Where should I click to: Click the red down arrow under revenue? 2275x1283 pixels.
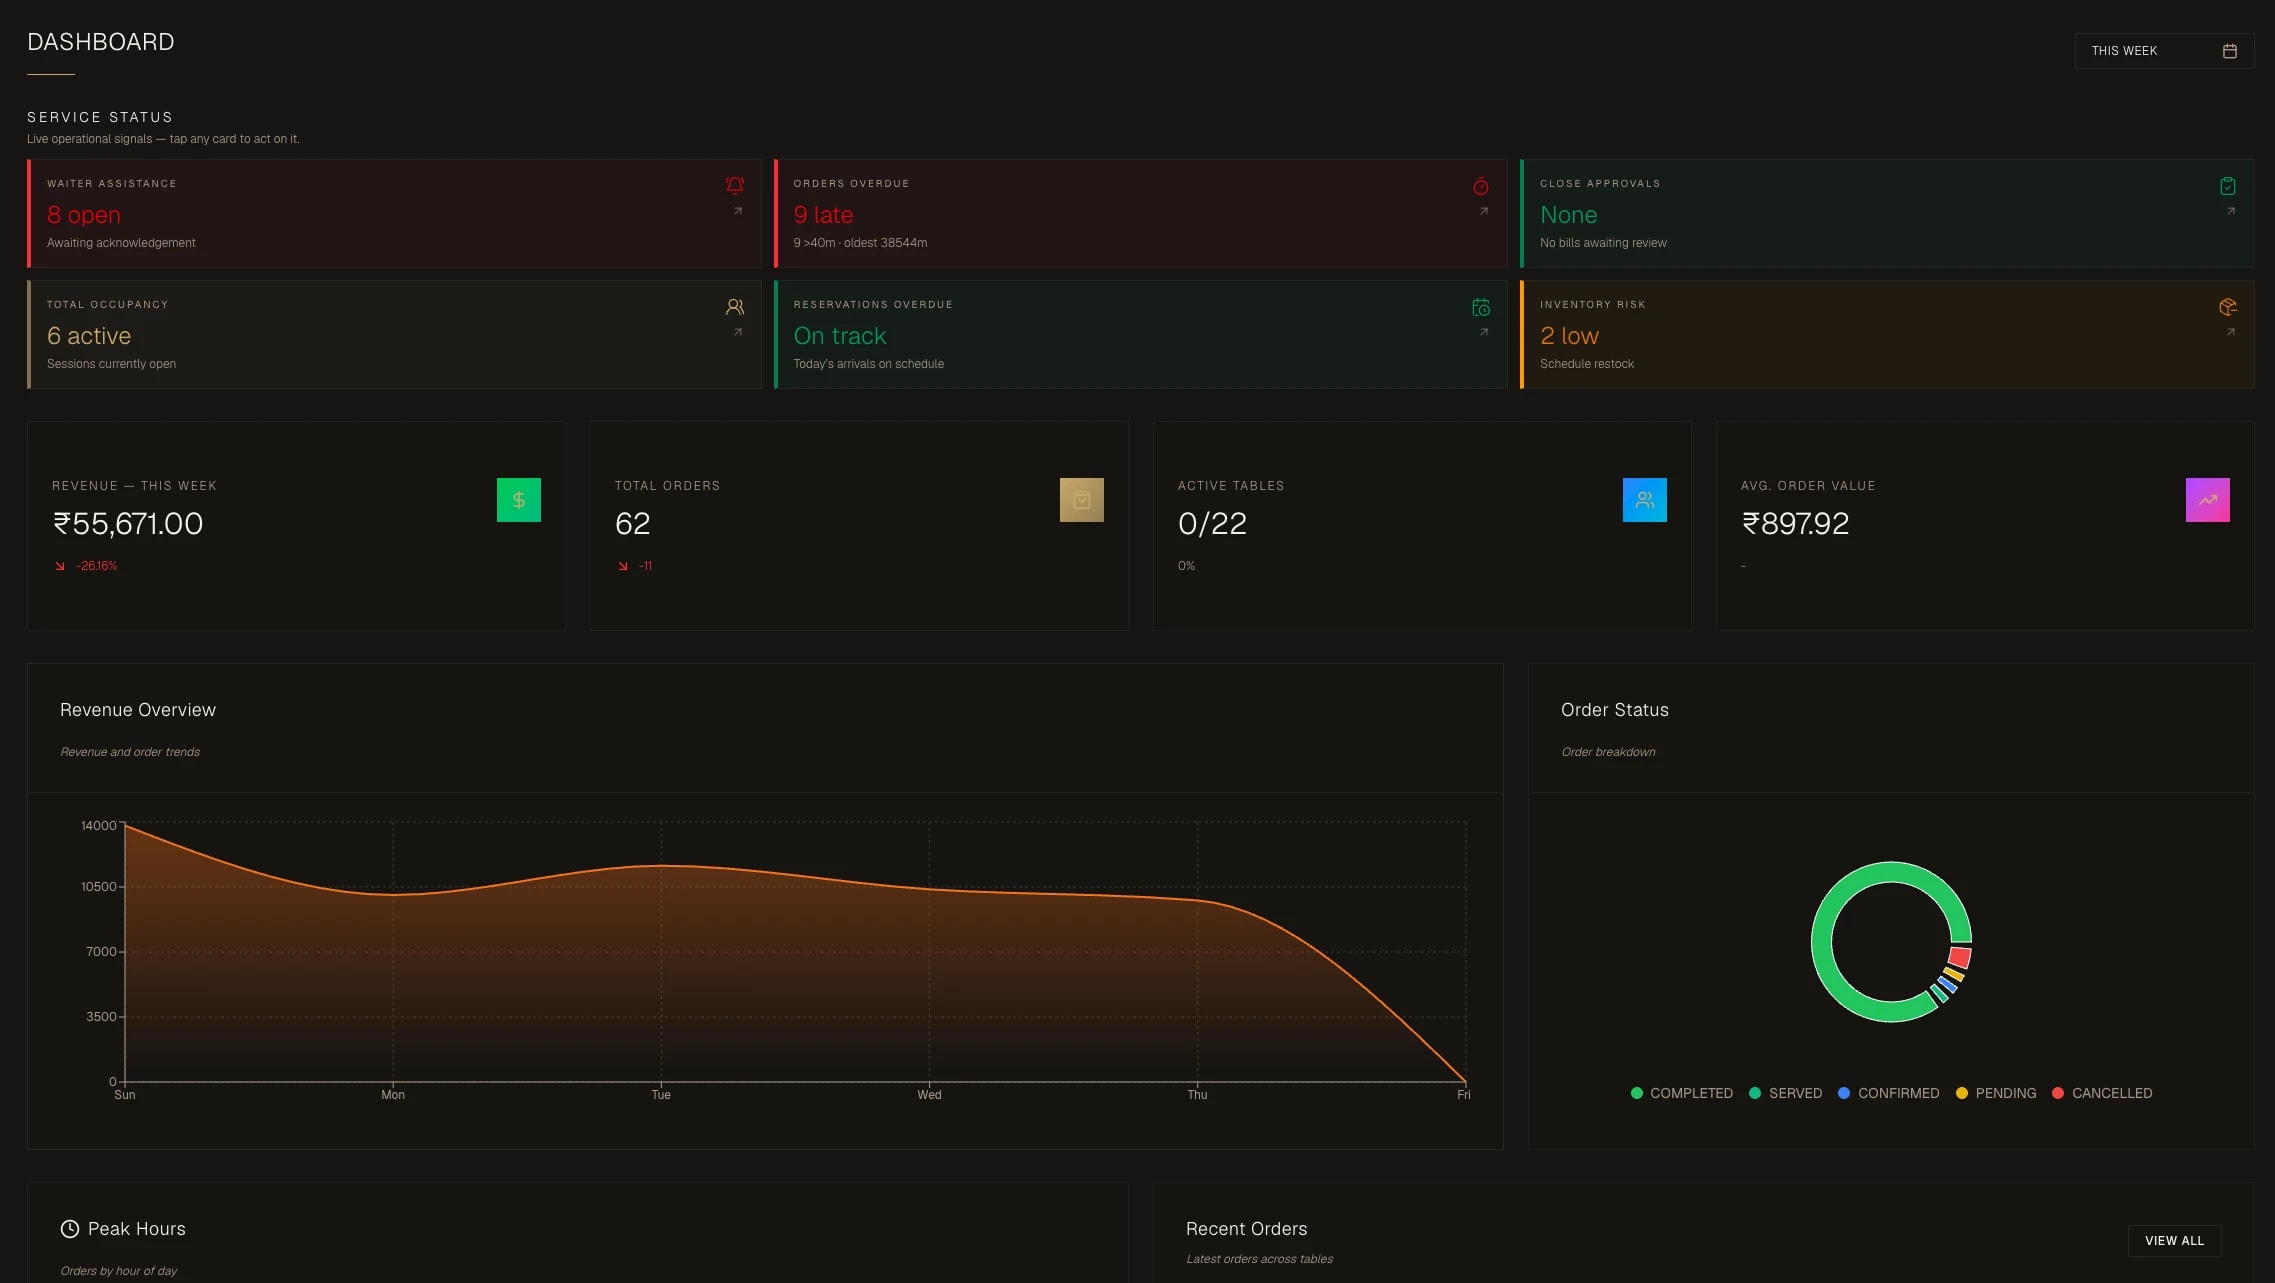(x=60, y=566)
